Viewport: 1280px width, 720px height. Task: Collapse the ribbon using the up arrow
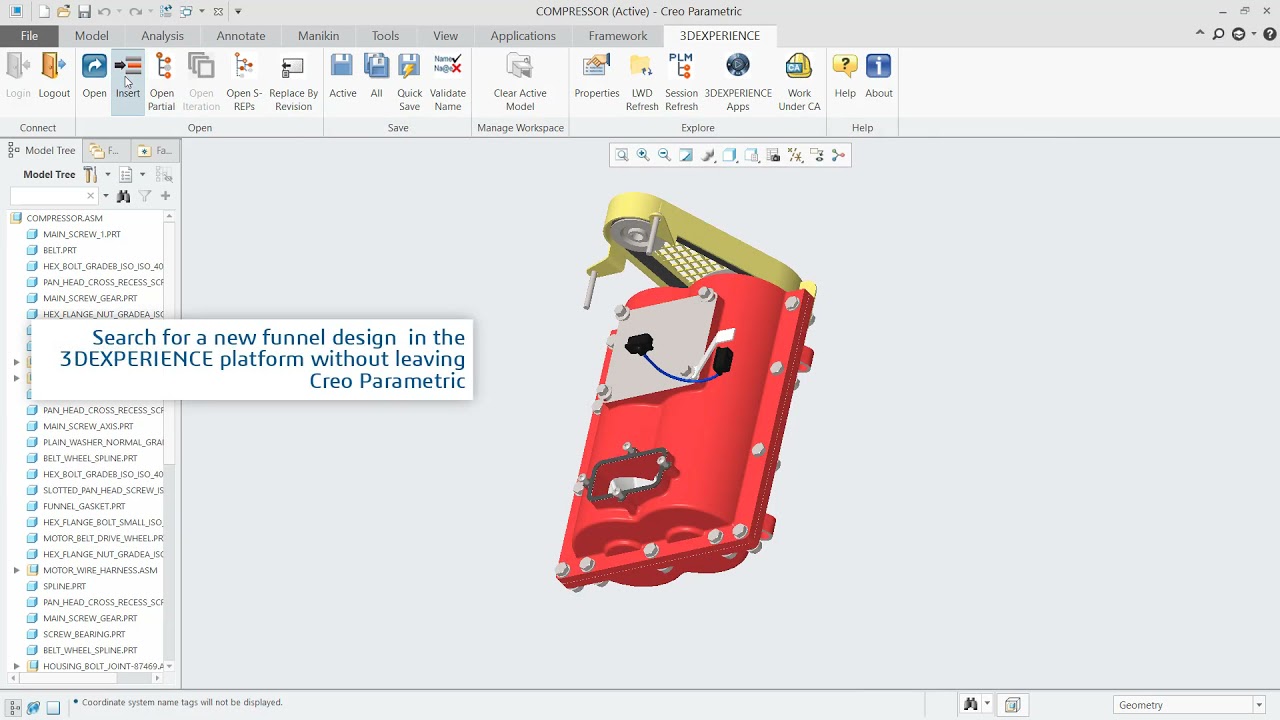(x=1200, y=33)
